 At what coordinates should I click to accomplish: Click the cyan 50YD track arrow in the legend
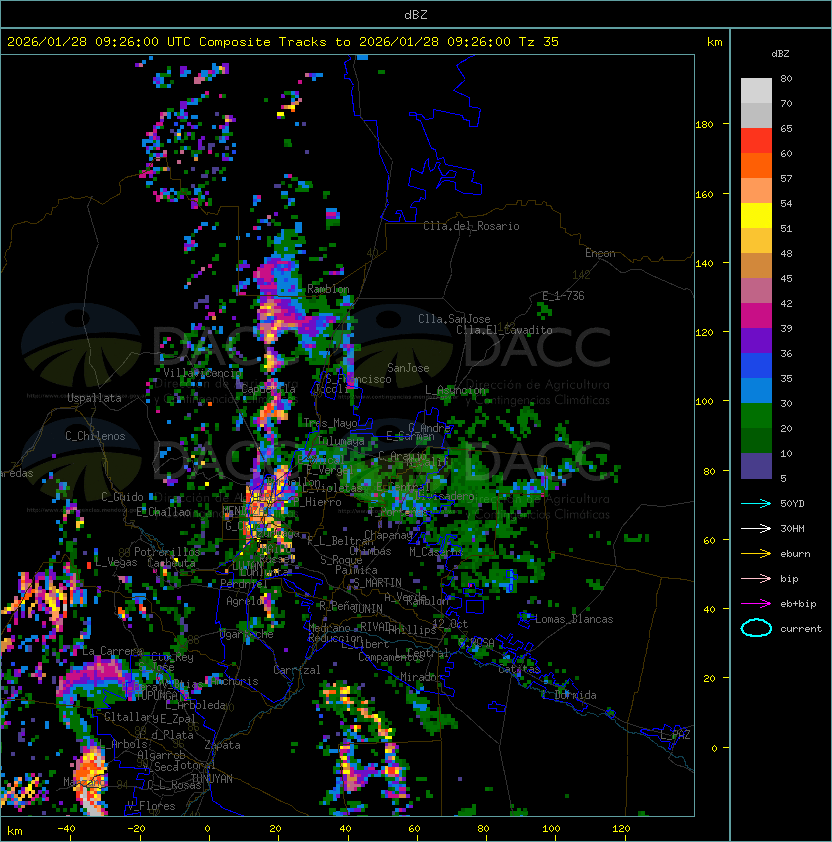[756, 504]
